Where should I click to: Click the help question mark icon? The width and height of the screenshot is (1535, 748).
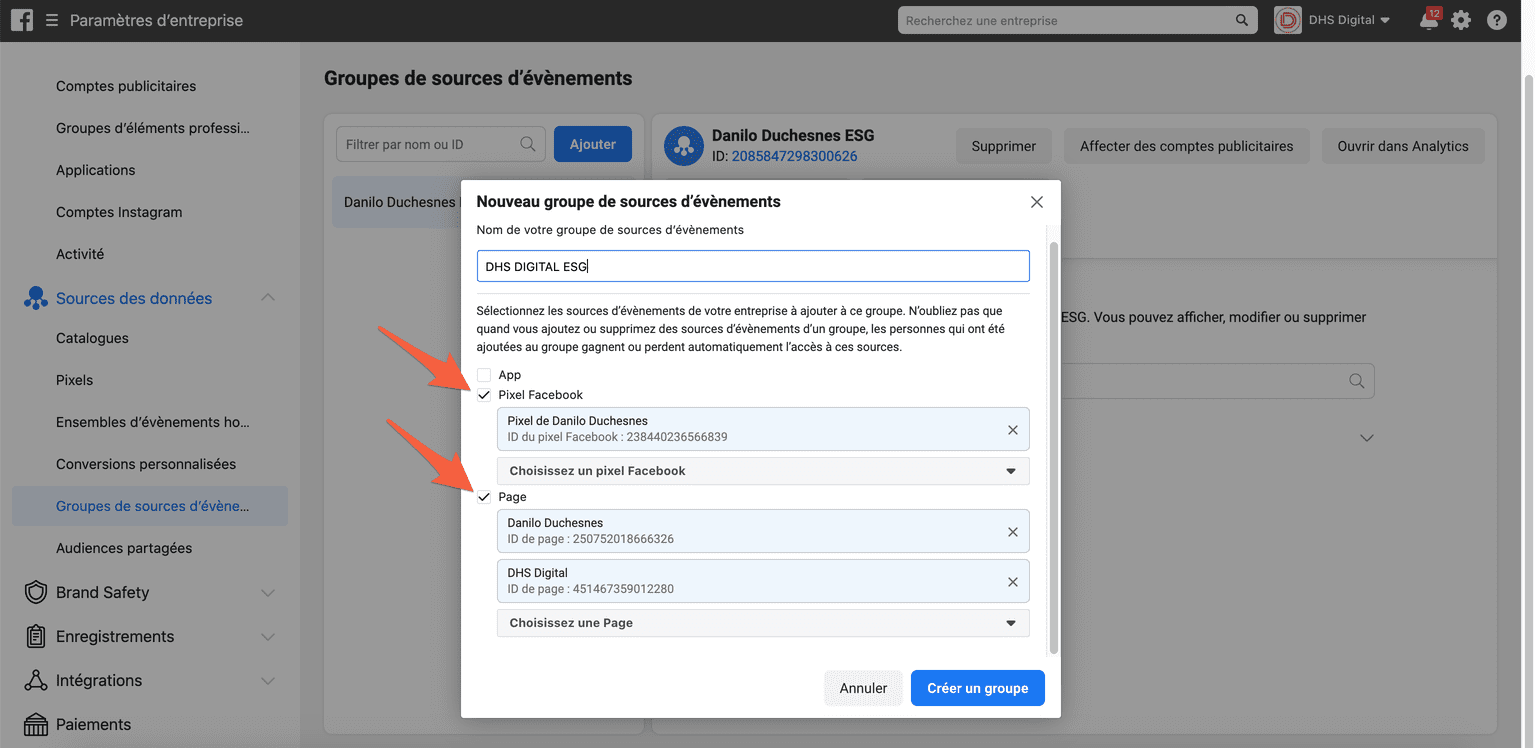(1497, 20)
